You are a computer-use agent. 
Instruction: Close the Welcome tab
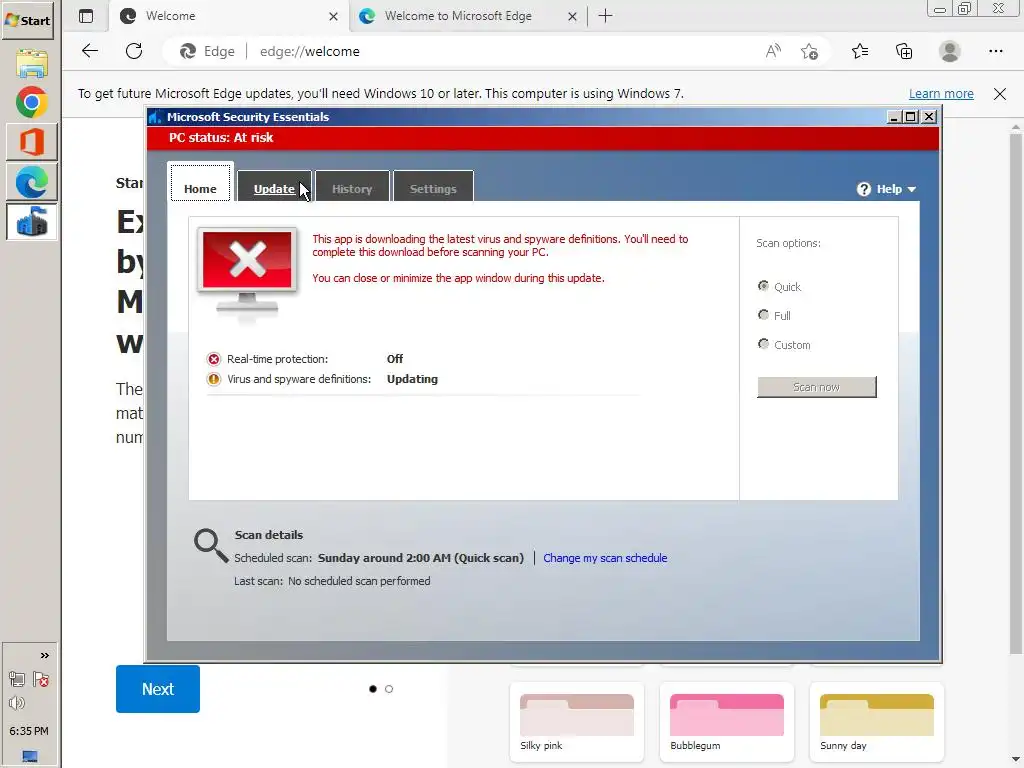pyautogui.click(x=333, y=16)
